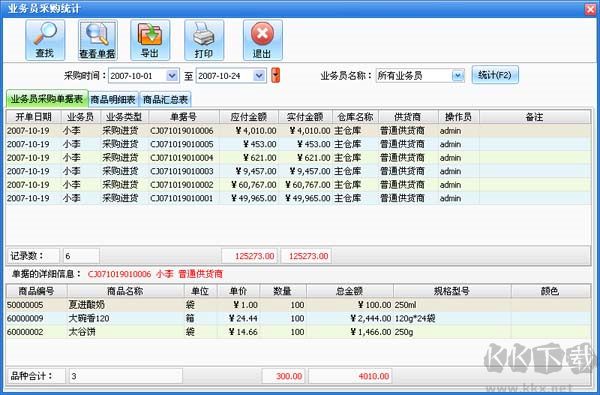The image size is (600, 395).
Task: Select document row CJ071019010004
Action: tap(298, 158)
